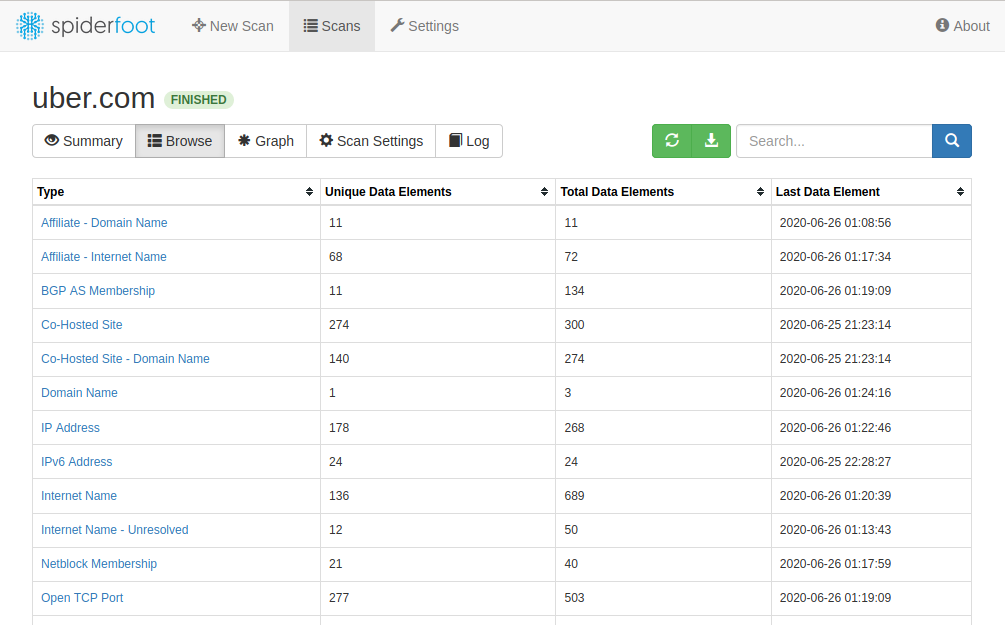This screenshot has height=625, width=1005.
Task: Select timestamp 2020-06-26 01:08:56
Action: tap(835, 222)
